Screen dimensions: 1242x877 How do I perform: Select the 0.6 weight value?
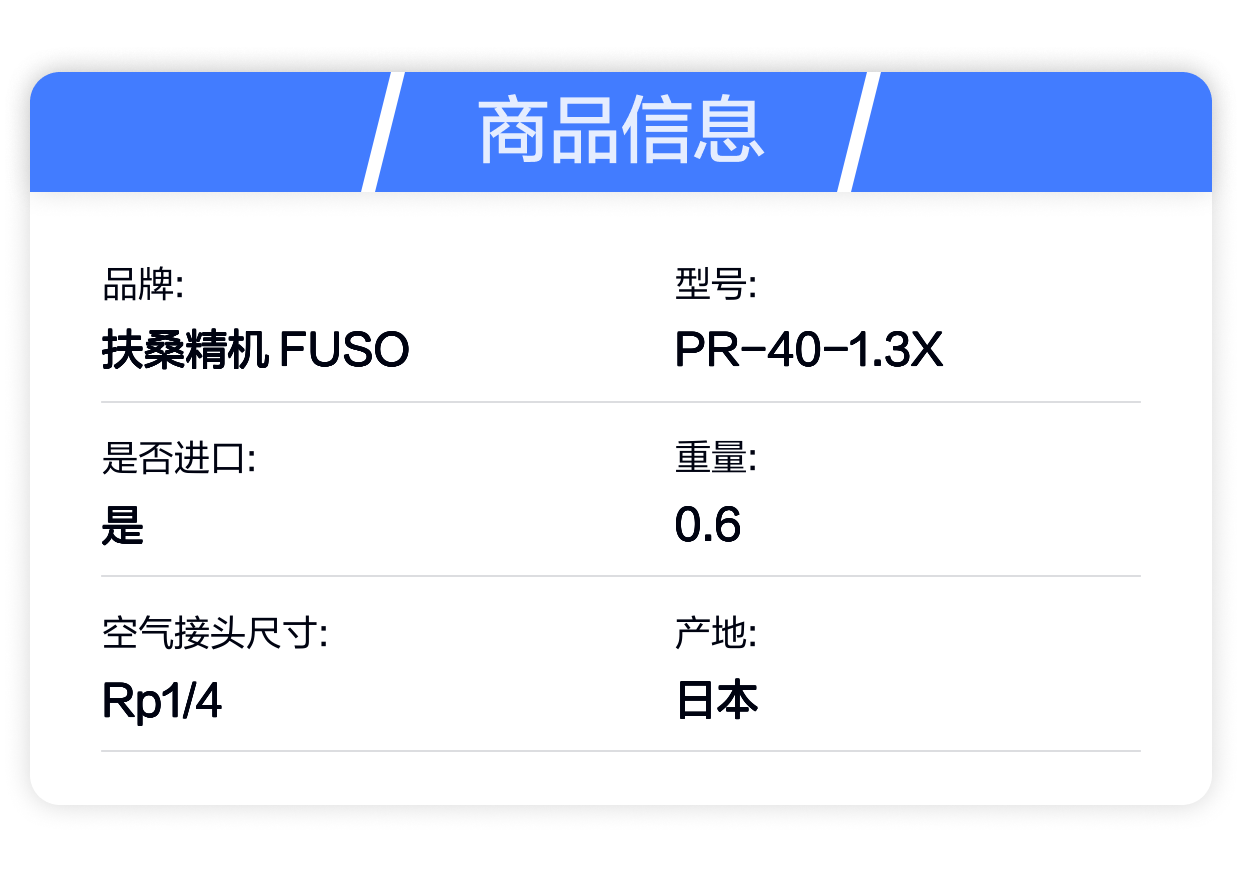coord(708,526)
